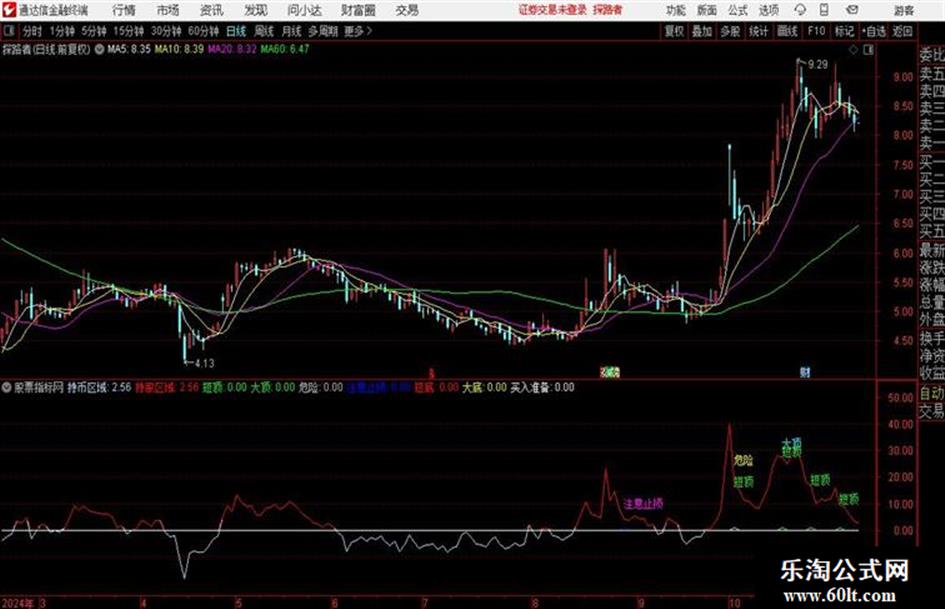Open the mail envelope icon
The width and height of the screenshot is (945, 609).
(x=852, y=10)
